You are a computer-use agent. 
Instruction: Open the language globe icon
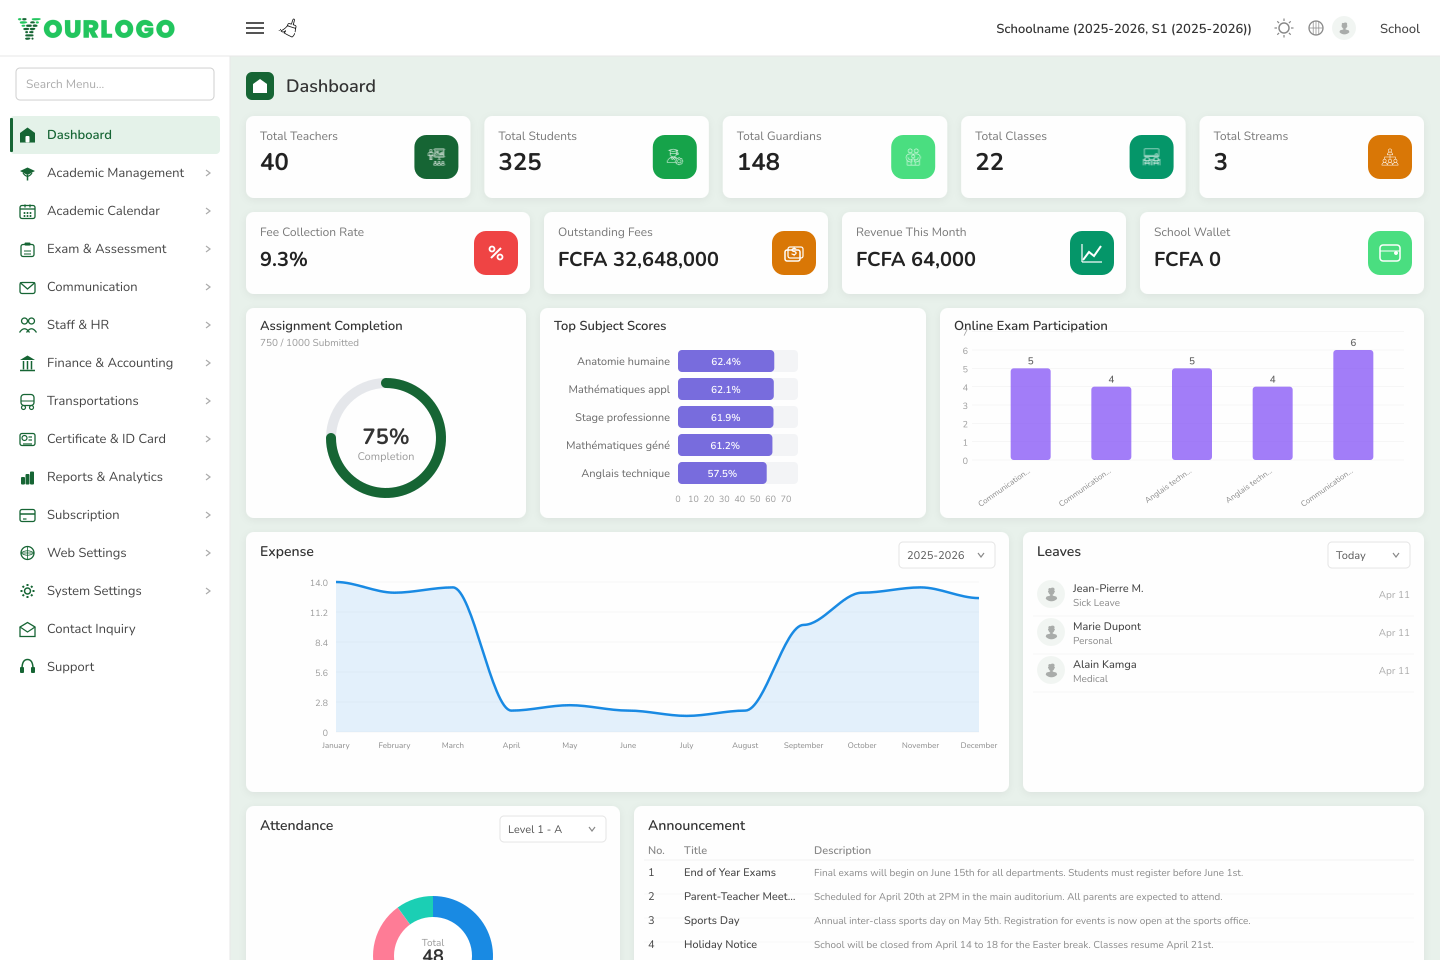pyautogui.click(x=1316, y=28)
